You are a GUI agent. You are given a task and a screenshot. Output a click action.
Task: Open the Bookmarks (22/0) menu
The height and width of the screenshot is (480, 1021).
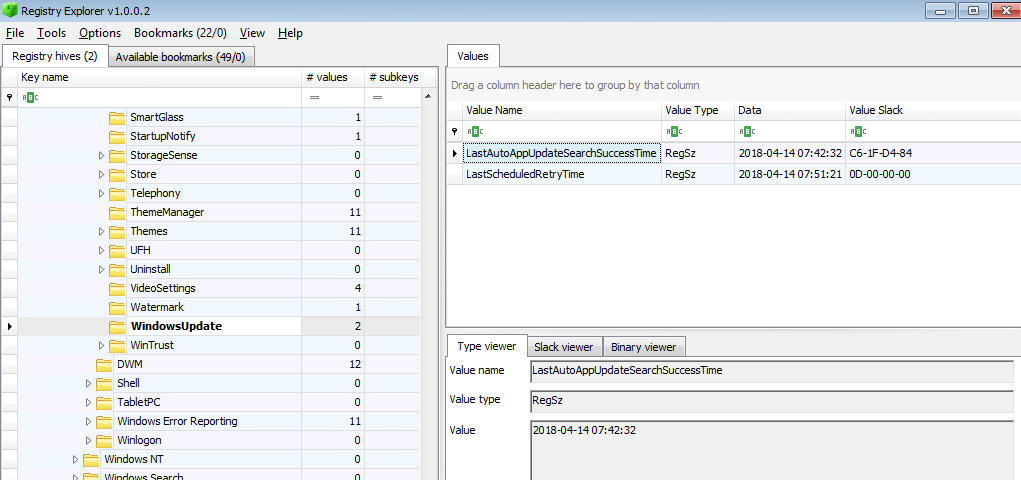(x=180, y=33)
